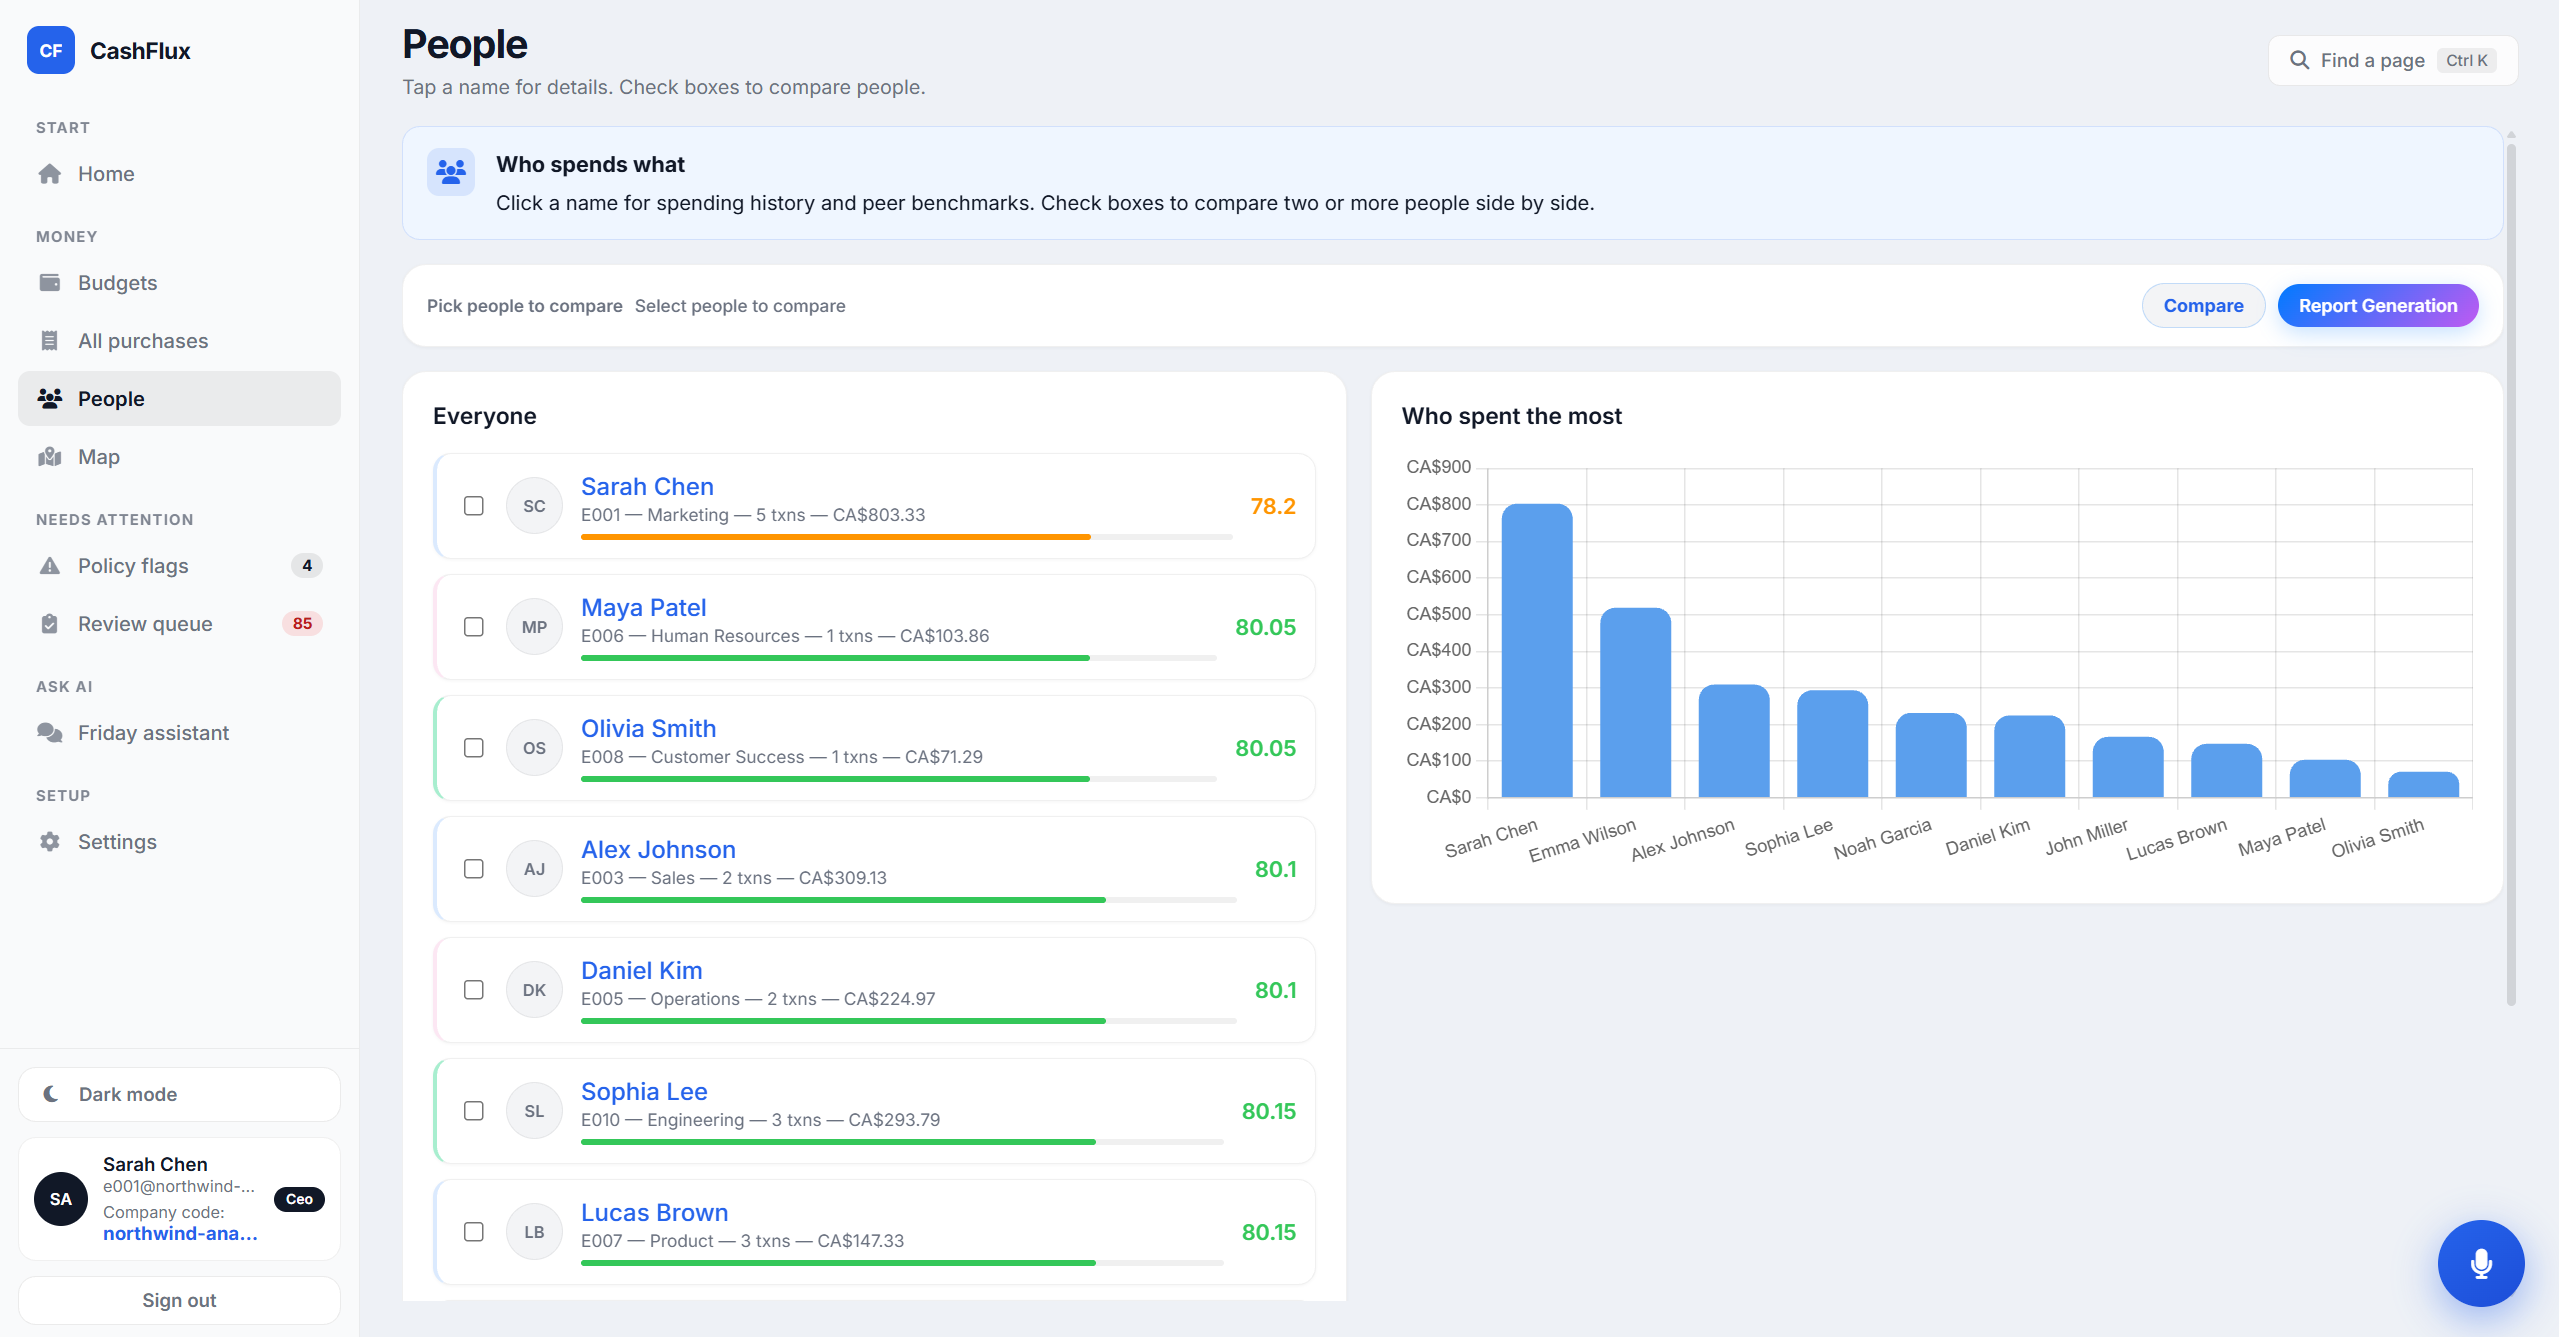Click the Review queue clipboard icon
Screen dimensions: 2559x1337
50,624
